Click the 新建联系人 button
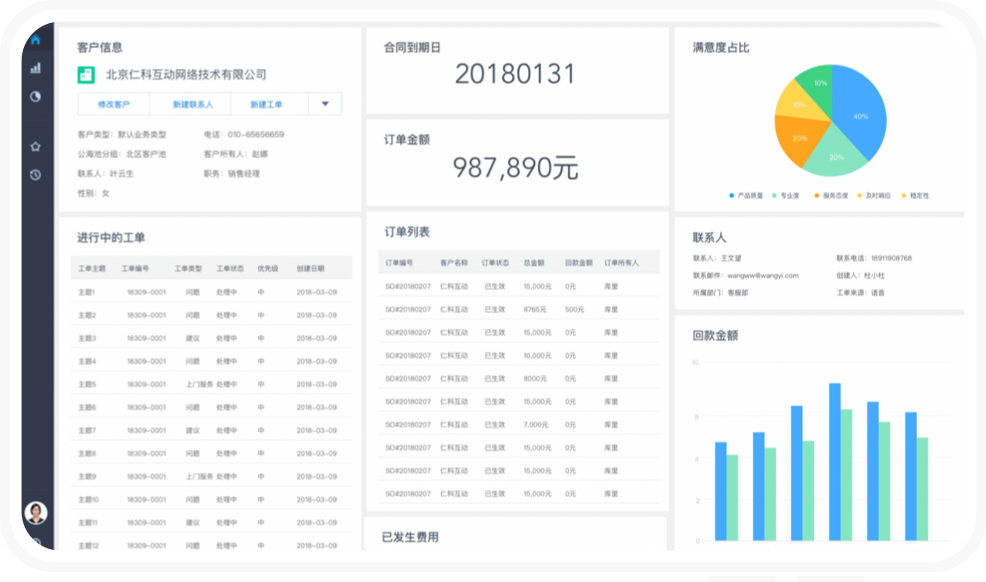Screen dimensions: 986x582 click(192, 104)
